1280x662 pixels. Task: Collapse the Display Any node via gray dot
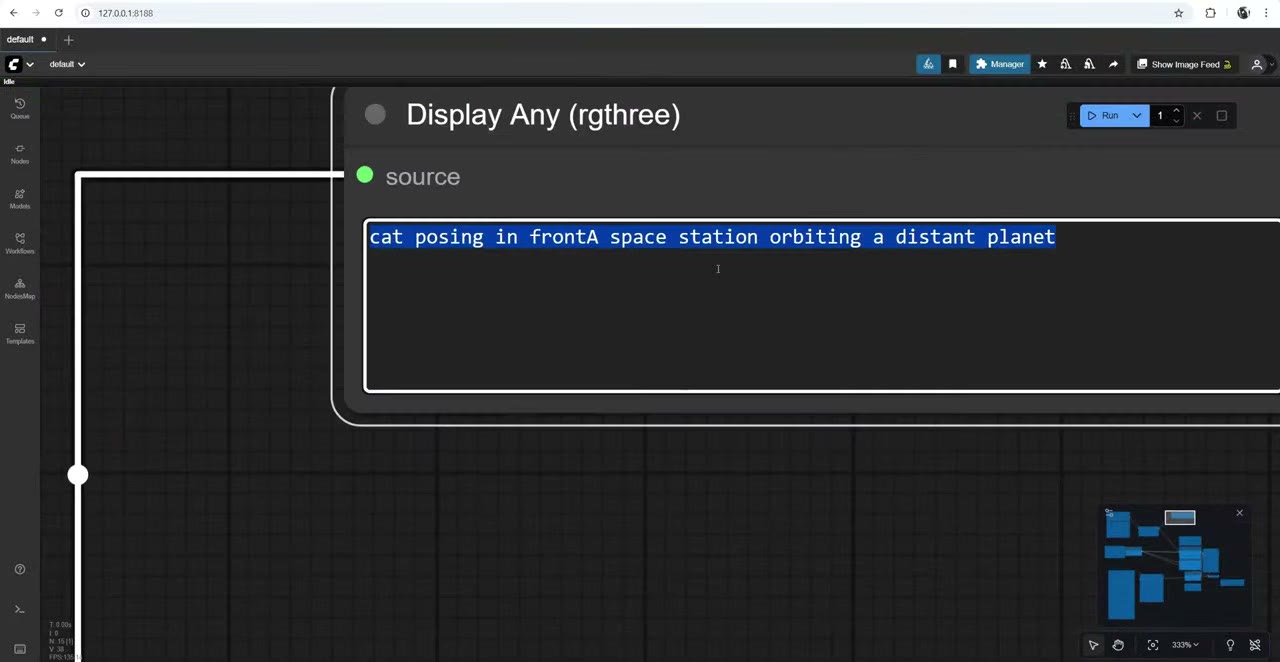click(x=375, y=115)
